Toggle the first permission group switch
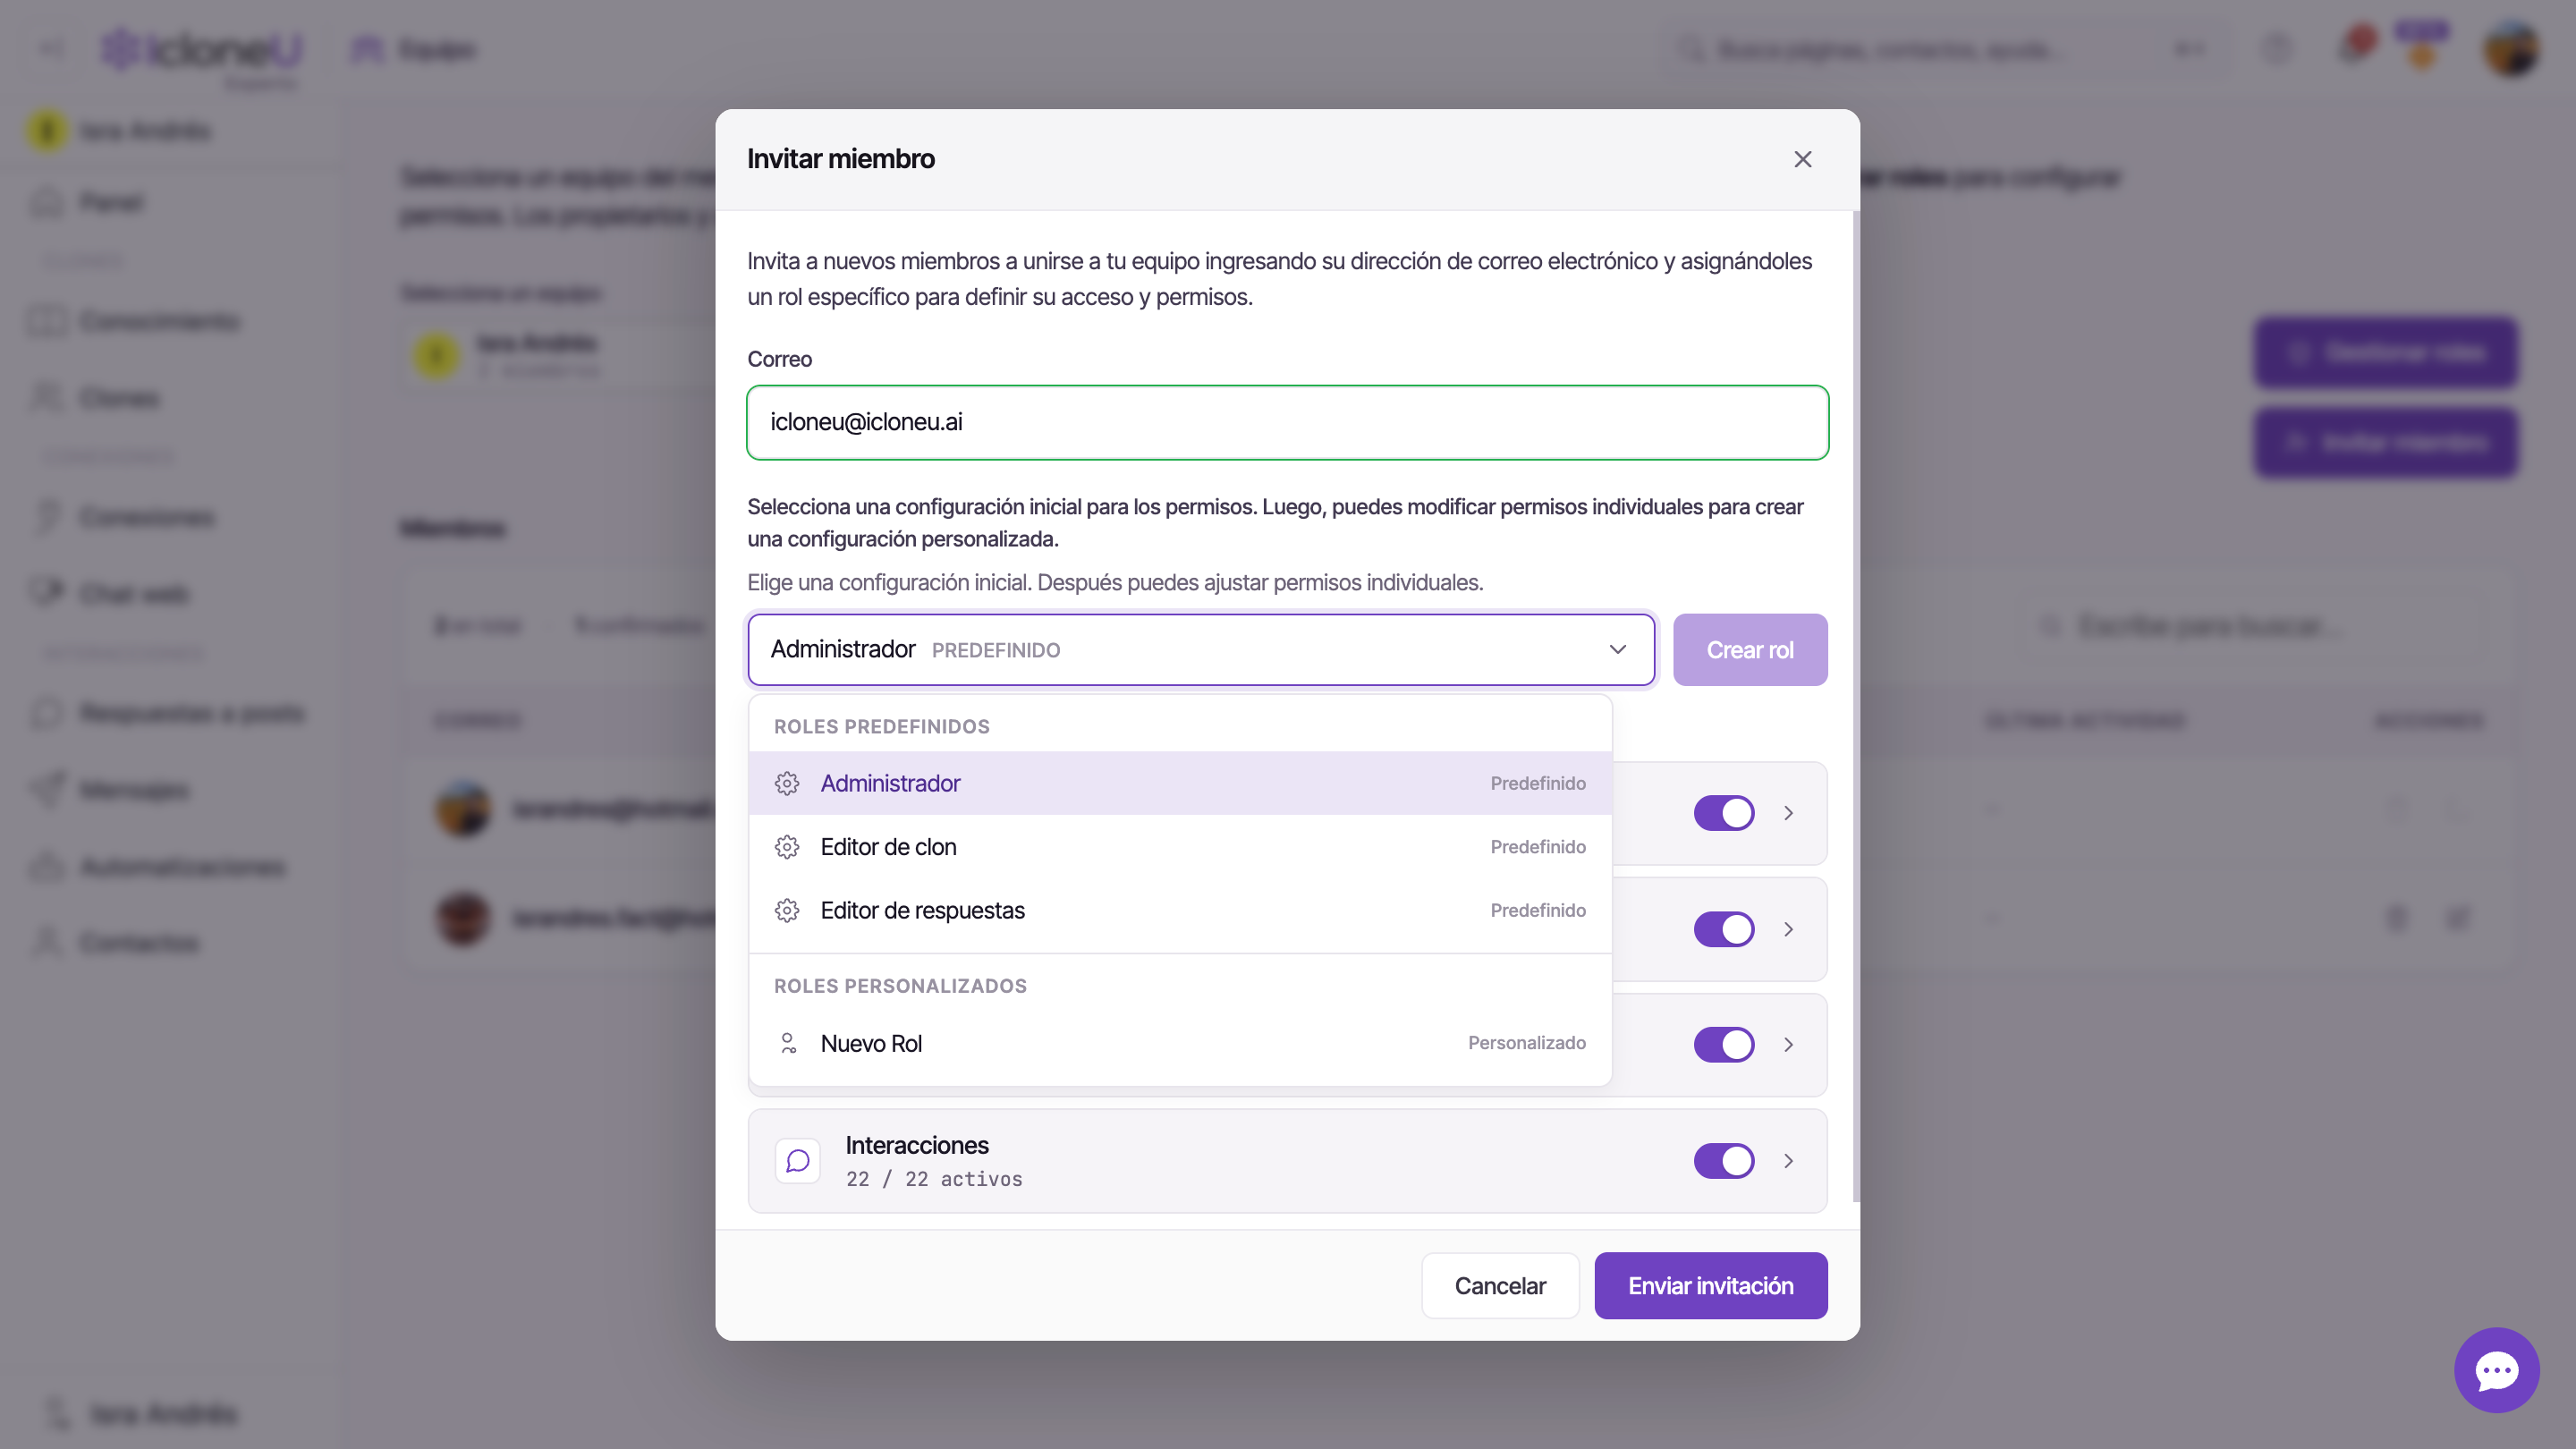 point(1724,813)
